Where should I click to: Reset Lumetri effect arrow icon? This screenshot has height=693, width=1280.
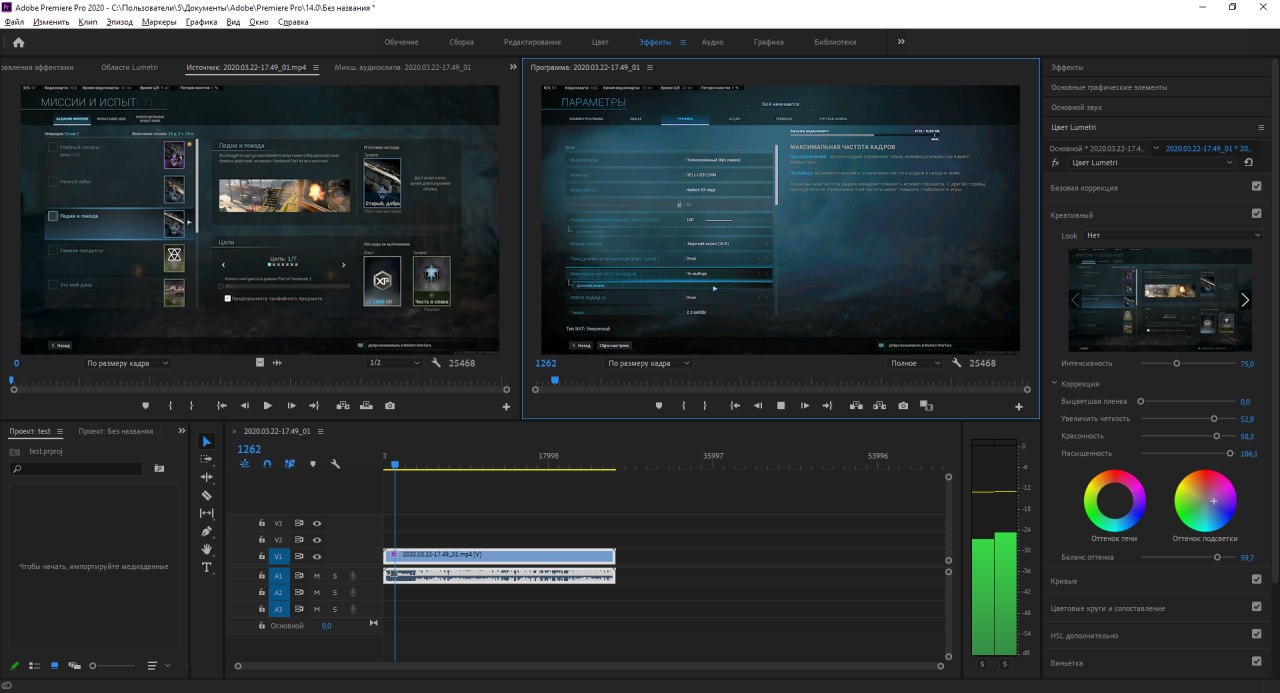(x=1249, y=162)
